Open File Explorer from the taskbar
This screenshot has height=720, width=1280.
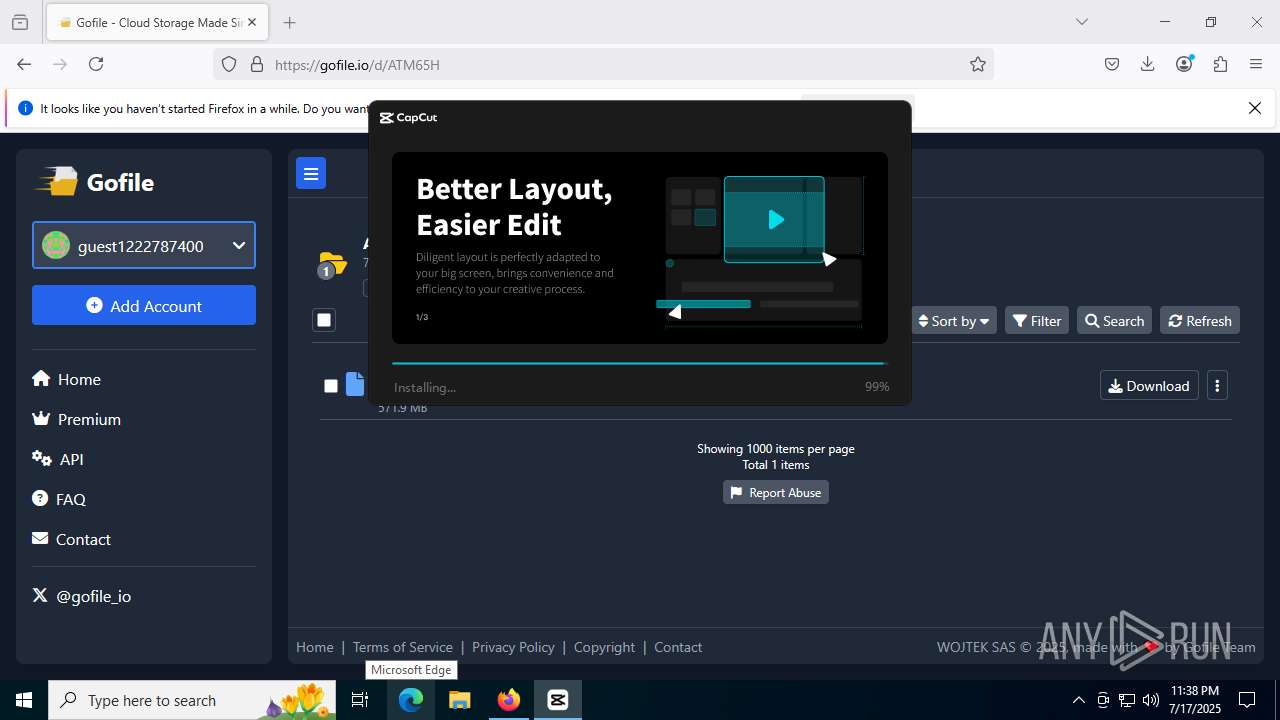point(459,700)
